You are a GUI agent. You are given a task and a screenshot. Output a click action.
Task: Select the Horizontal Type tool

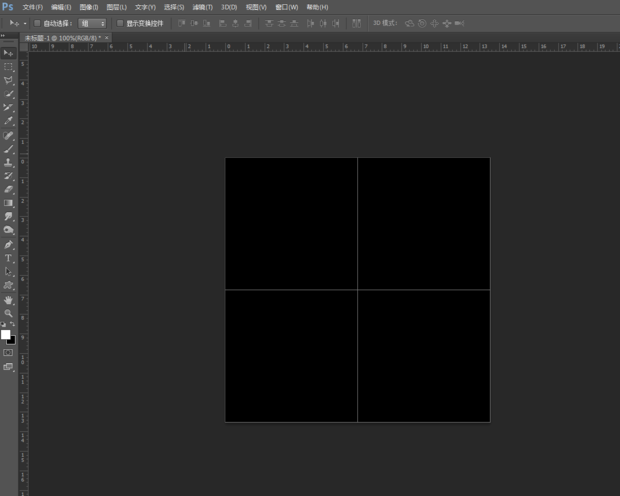click(x=8, y=257)
